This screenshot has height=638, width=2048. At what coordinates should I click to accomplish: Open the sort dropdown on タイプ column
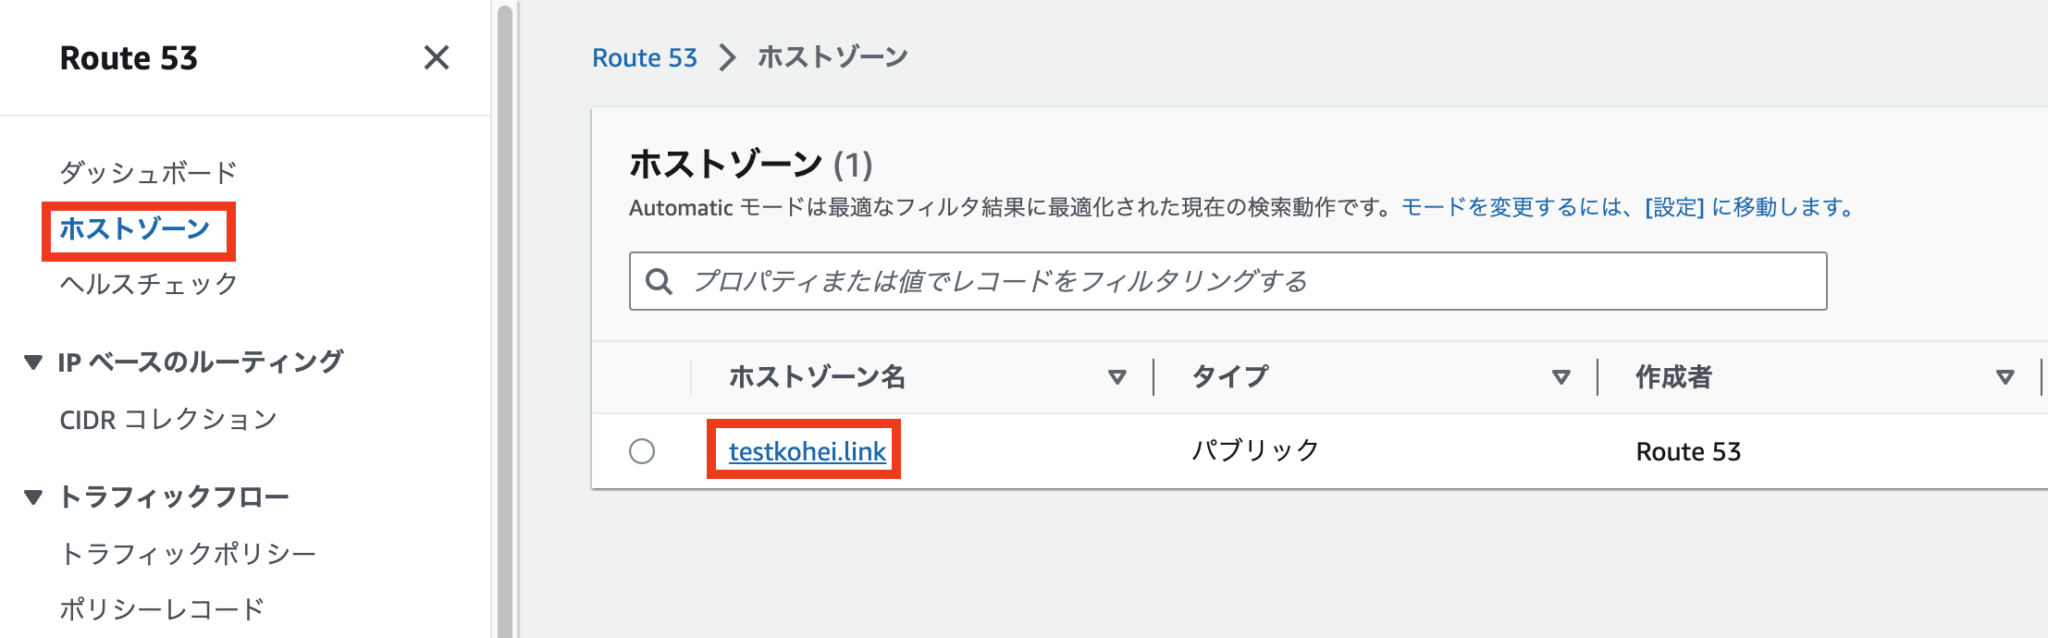point(1559,377)
